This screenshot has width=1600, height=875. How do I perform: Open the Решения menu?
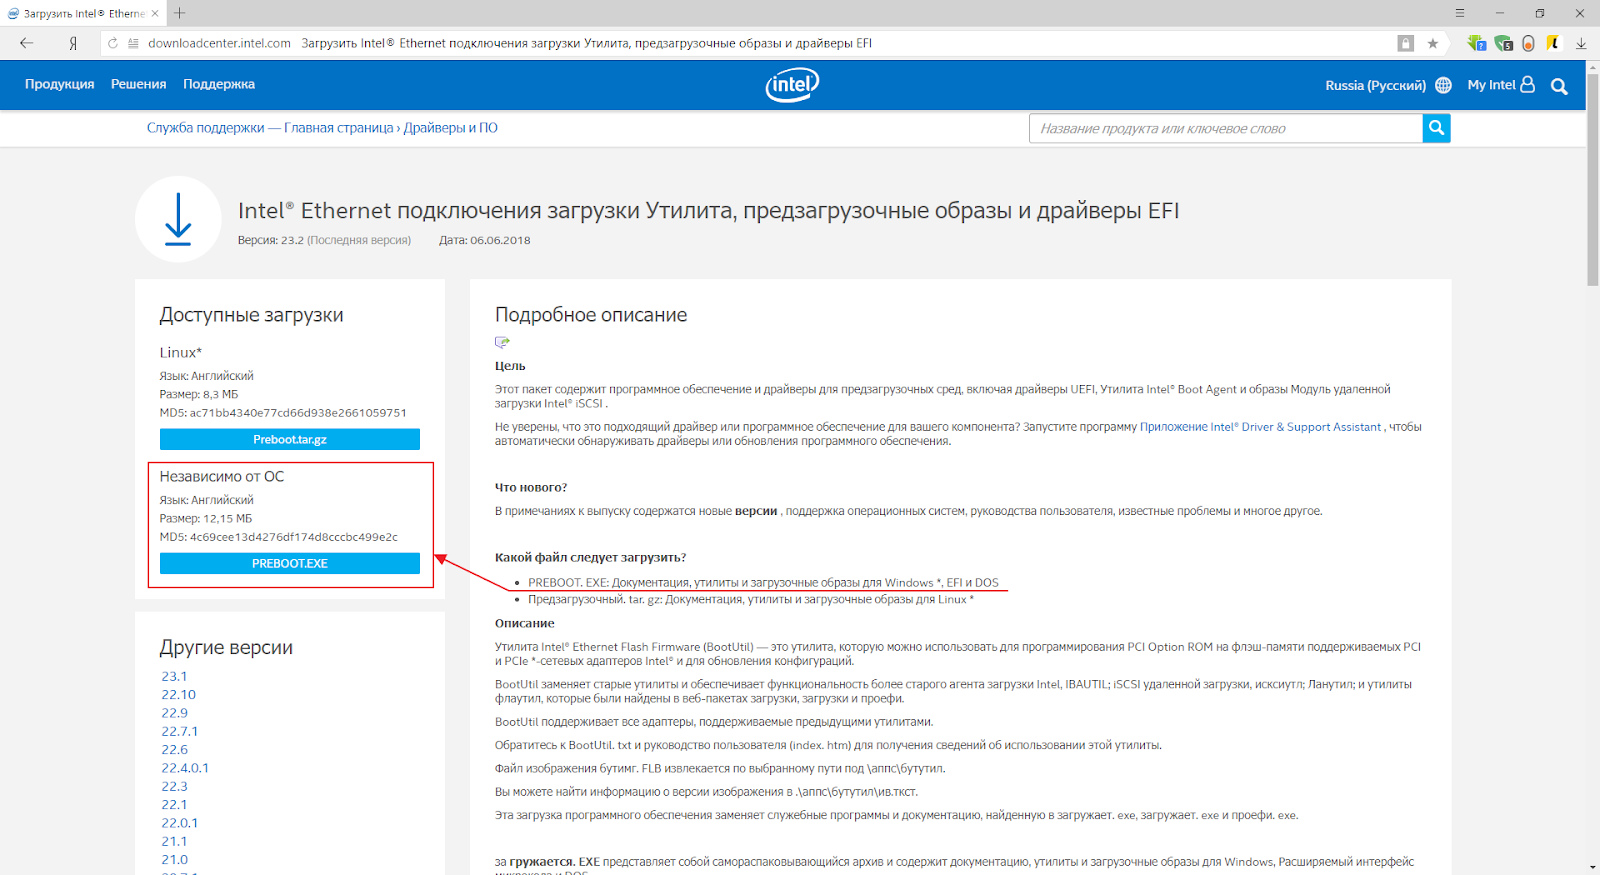pyautogui.click(x=139, y=84)
